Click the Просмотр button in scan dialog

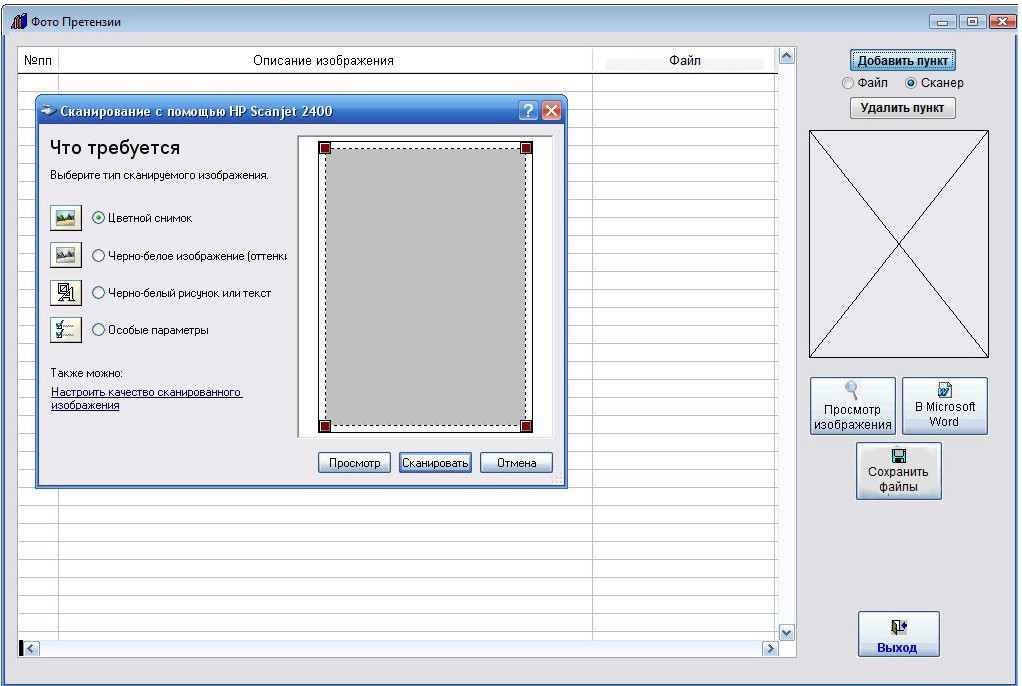pos(355,462)
